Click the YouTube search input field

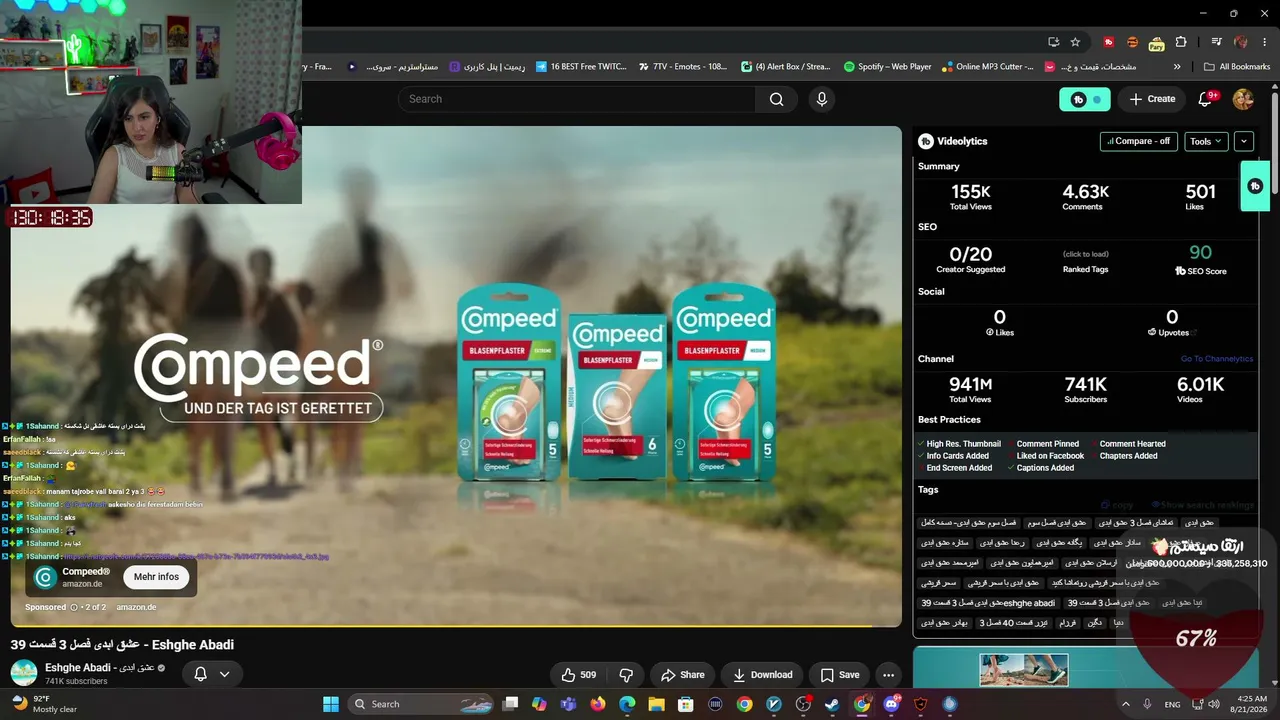pyautogui.click(x=577, y=99)
